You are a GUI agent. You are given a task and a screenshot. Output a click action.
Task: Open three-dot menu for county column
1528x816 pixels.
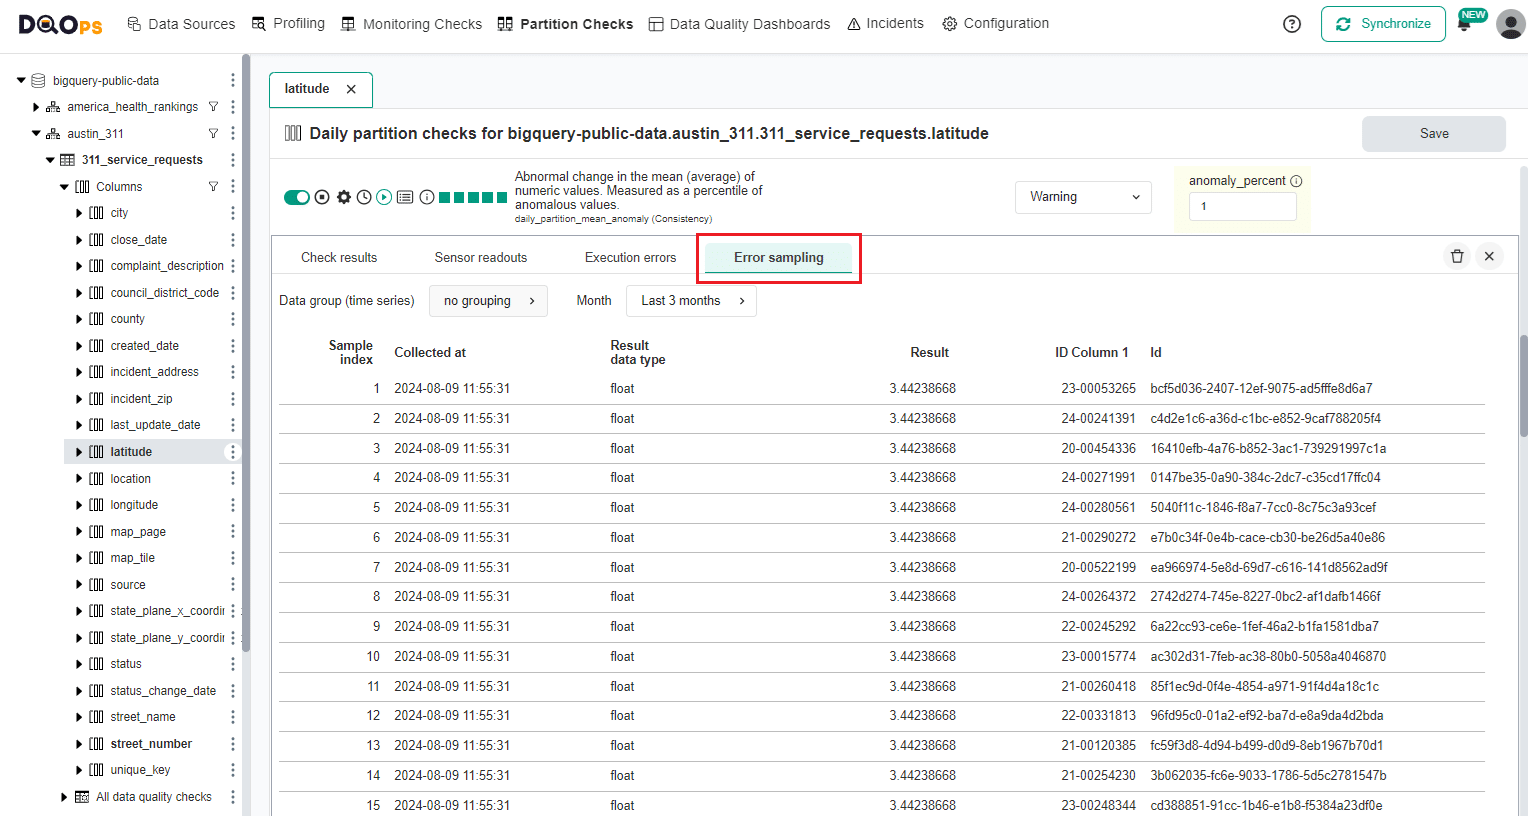233,319
